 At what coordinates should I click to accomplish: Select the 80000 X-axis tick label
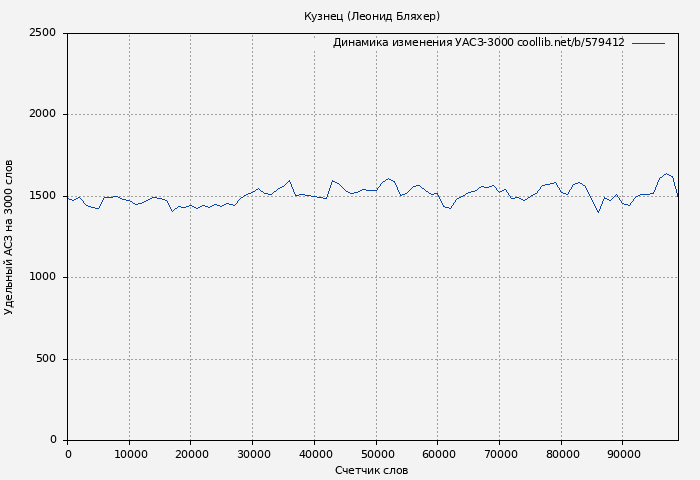561,454
